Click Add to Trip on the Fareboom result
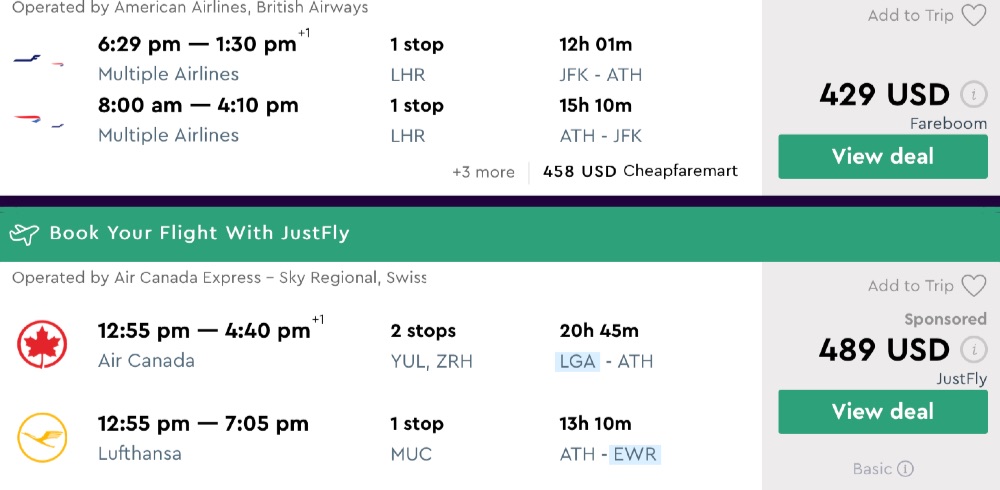Viewport: 1000px width, 490px height. 910,16
